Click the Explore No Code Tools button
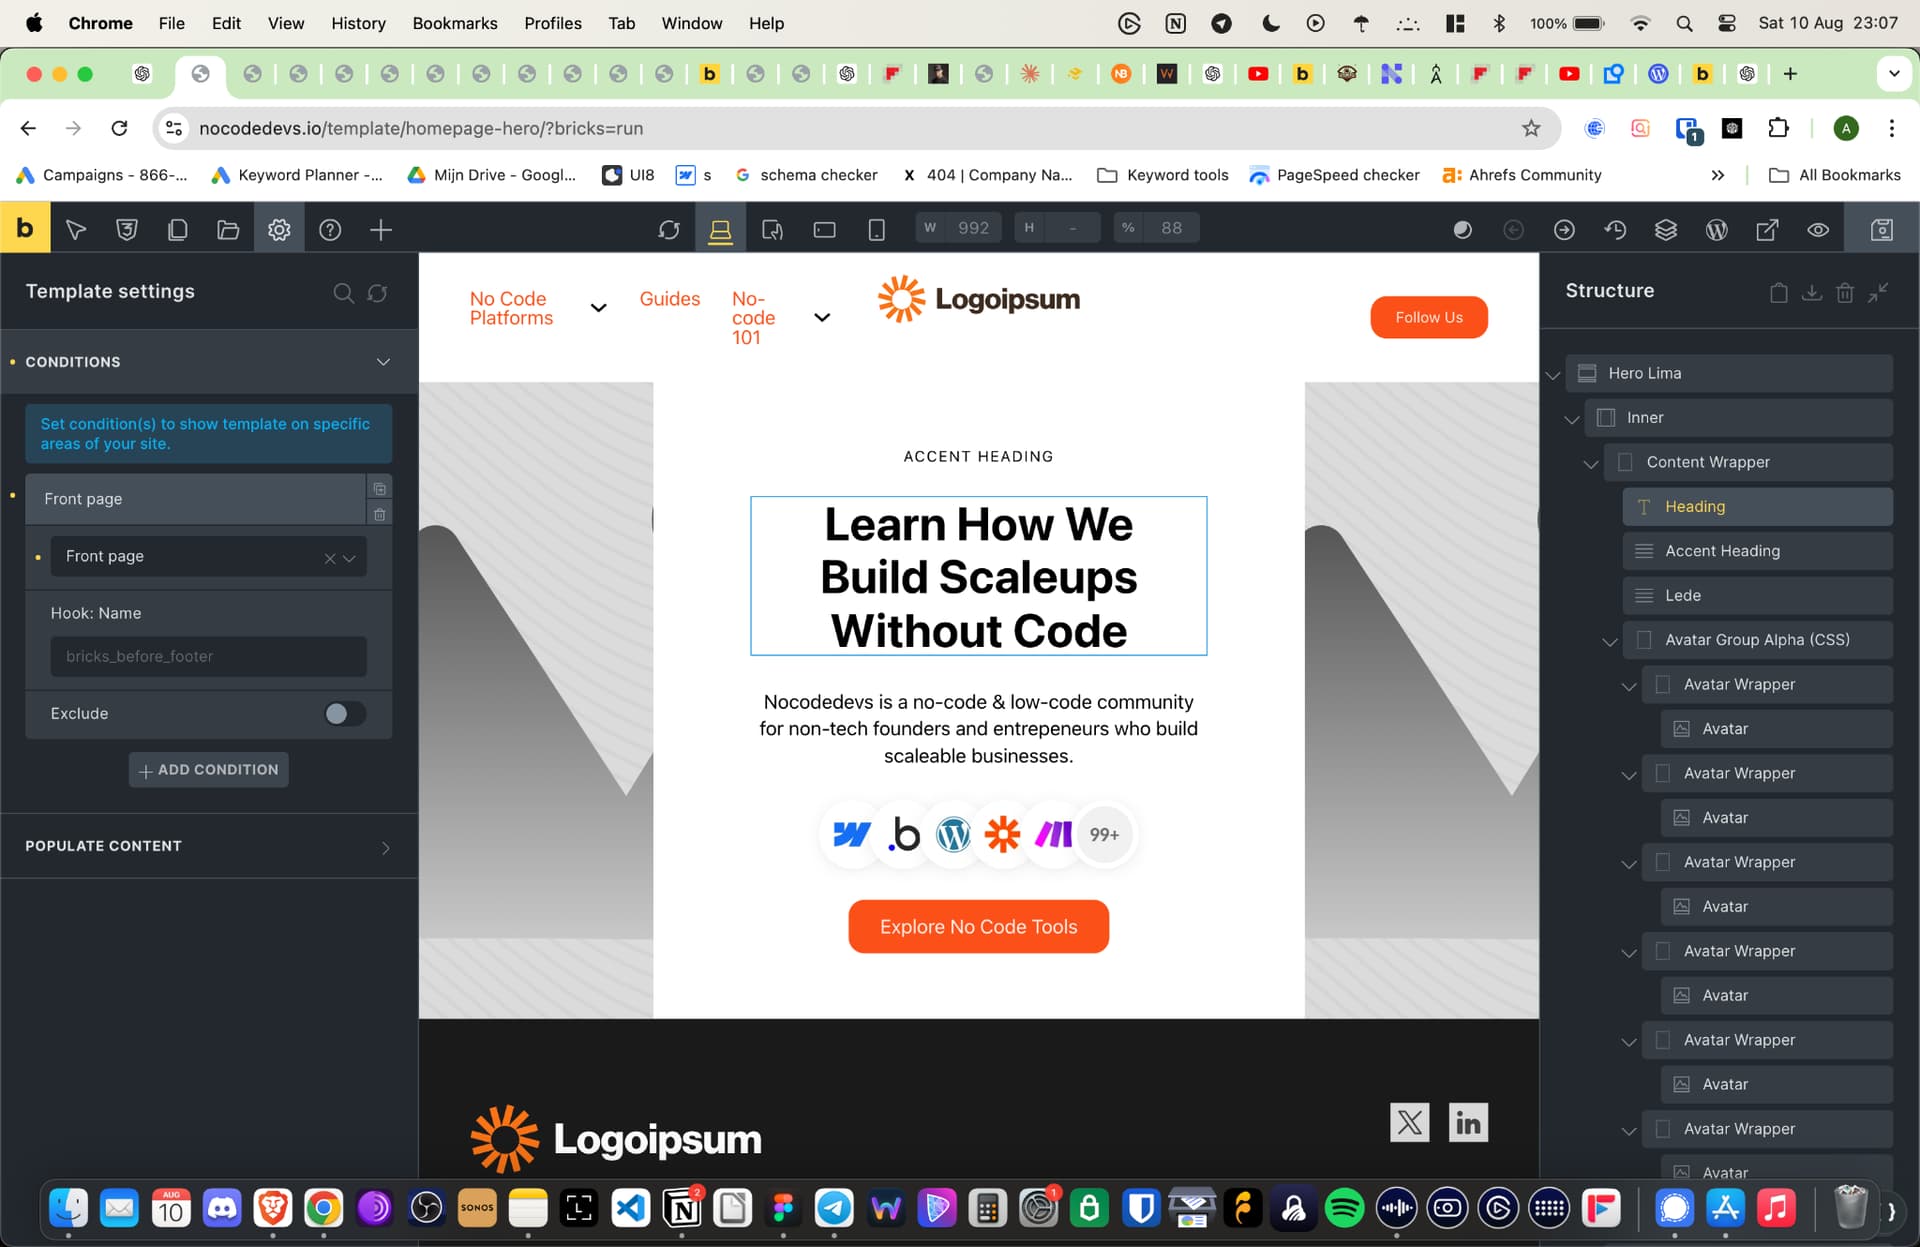Screen dimensions: 1920x1247 point(978,927)
